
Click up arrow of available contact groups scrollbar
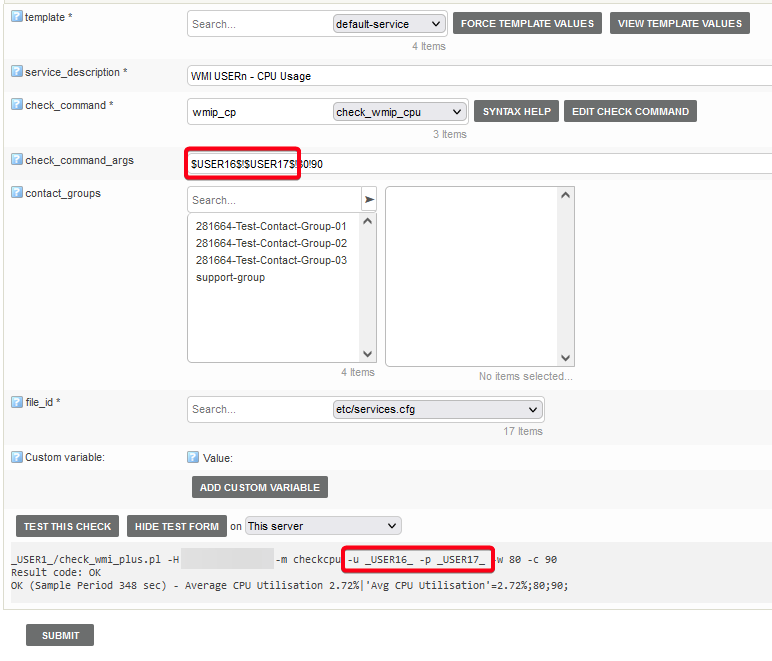point(367,221)
